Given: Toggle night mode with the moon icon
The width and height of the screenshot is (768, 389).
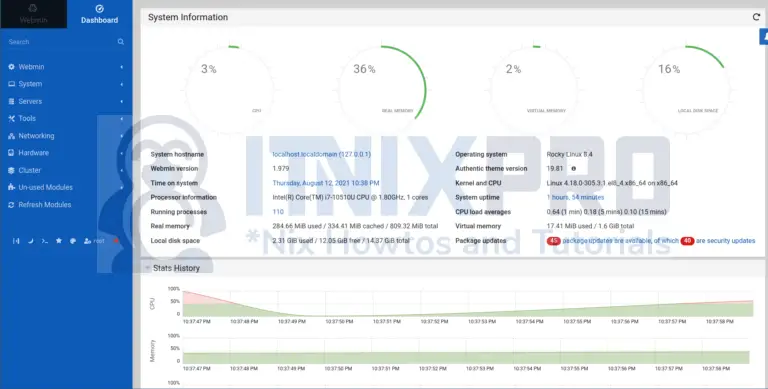Looking at the screenshot, I should pos(30,241).
